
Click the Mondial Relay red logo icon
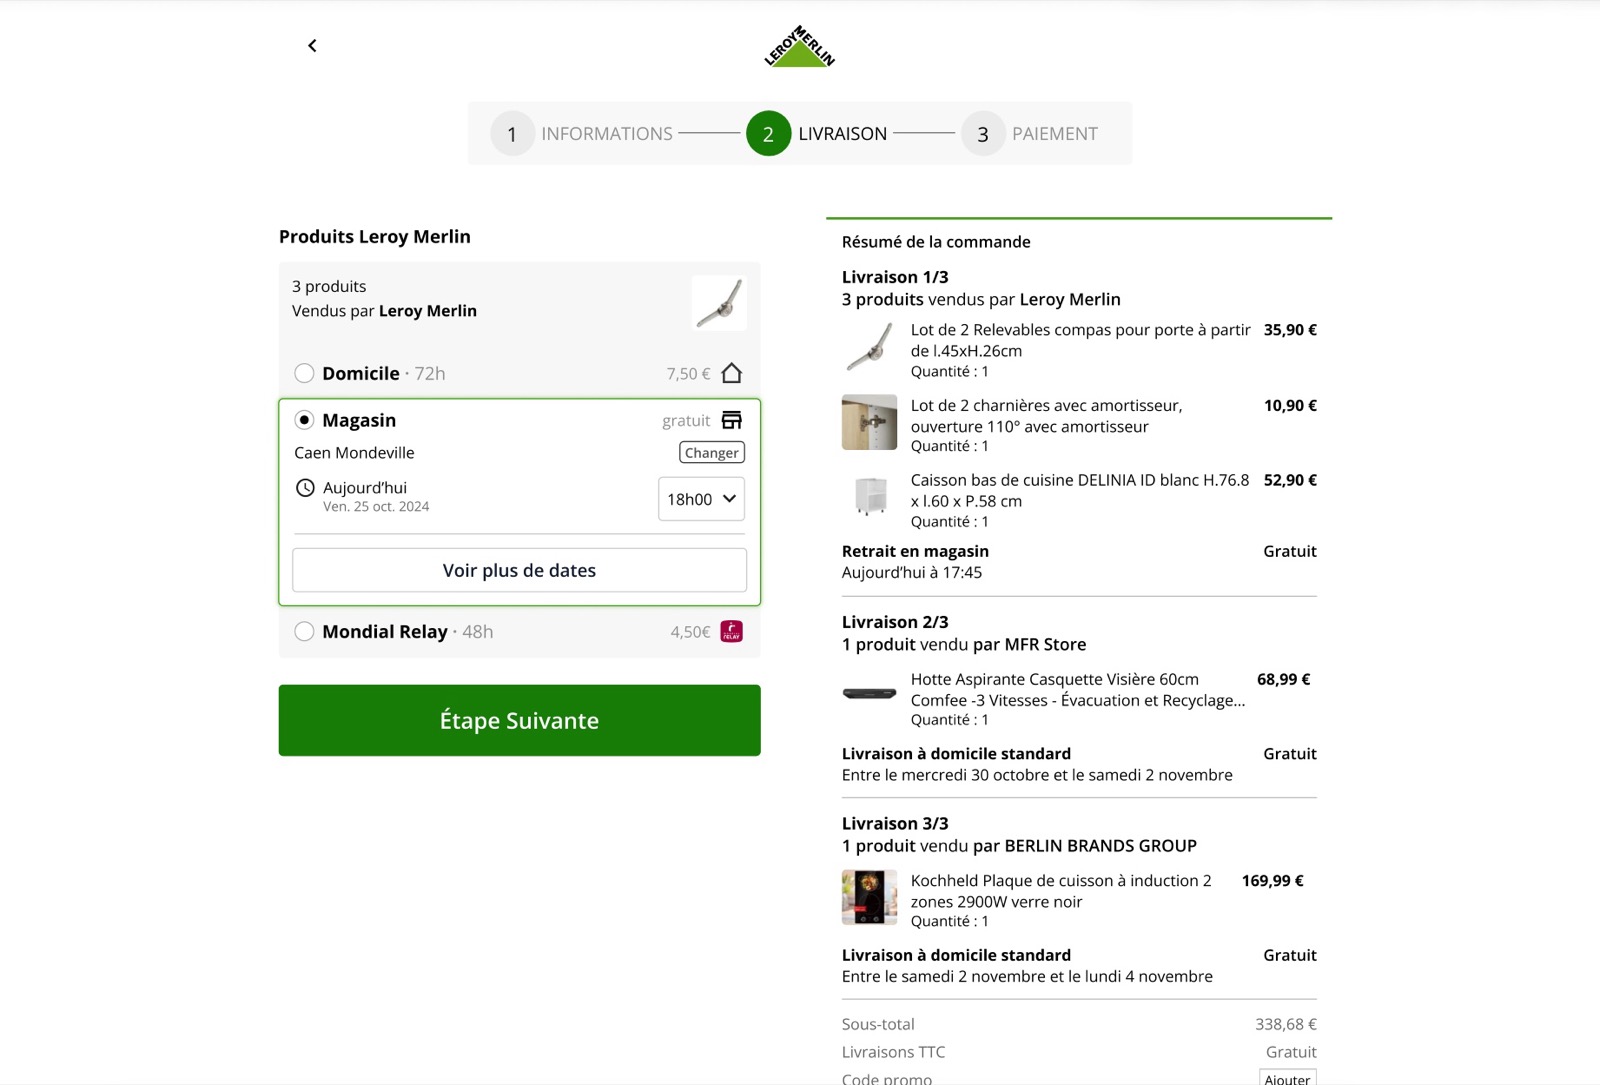[732, 632]
